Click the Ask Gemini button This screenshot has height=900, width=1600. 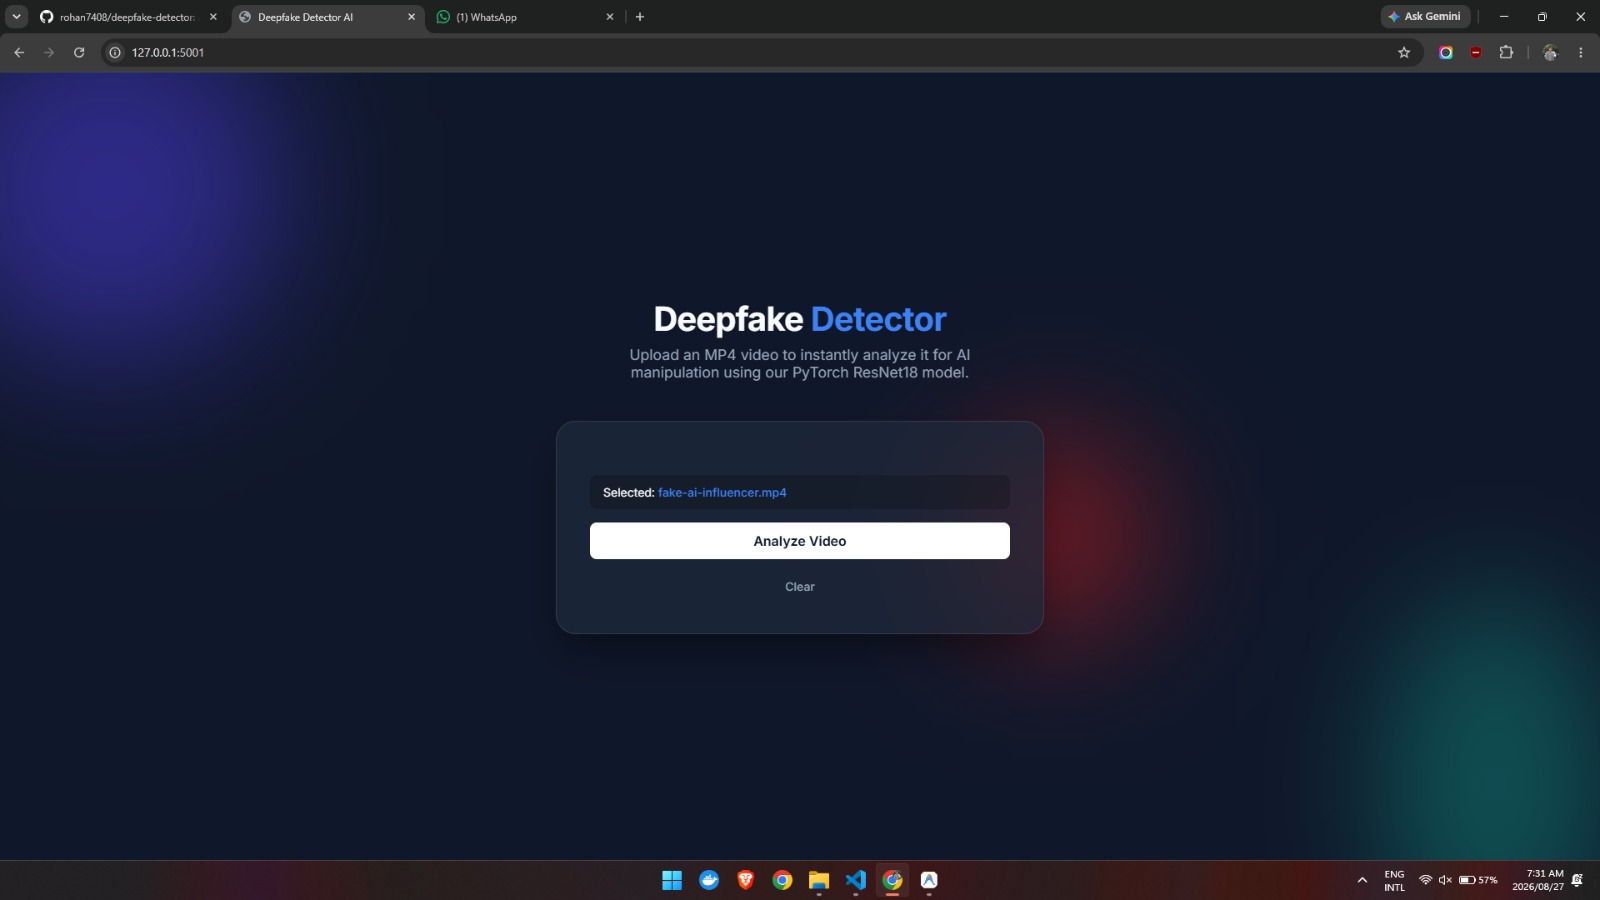1425,17
